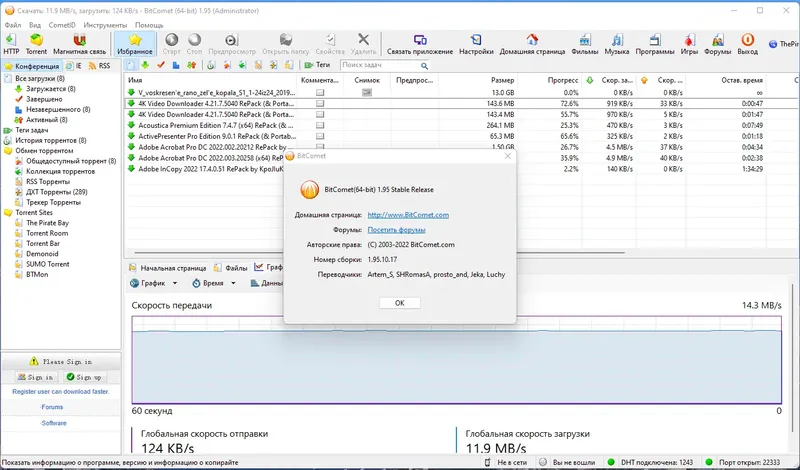Click the Sign in button

point(35,377)
